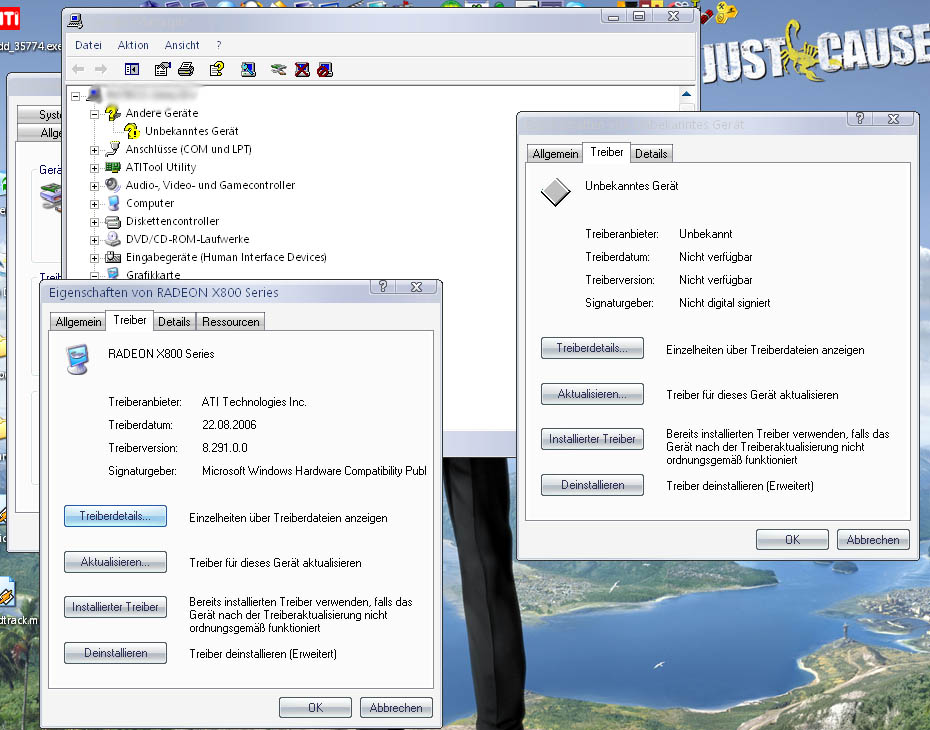
Task: Expand the Computer node
Action: click(94, 204)
